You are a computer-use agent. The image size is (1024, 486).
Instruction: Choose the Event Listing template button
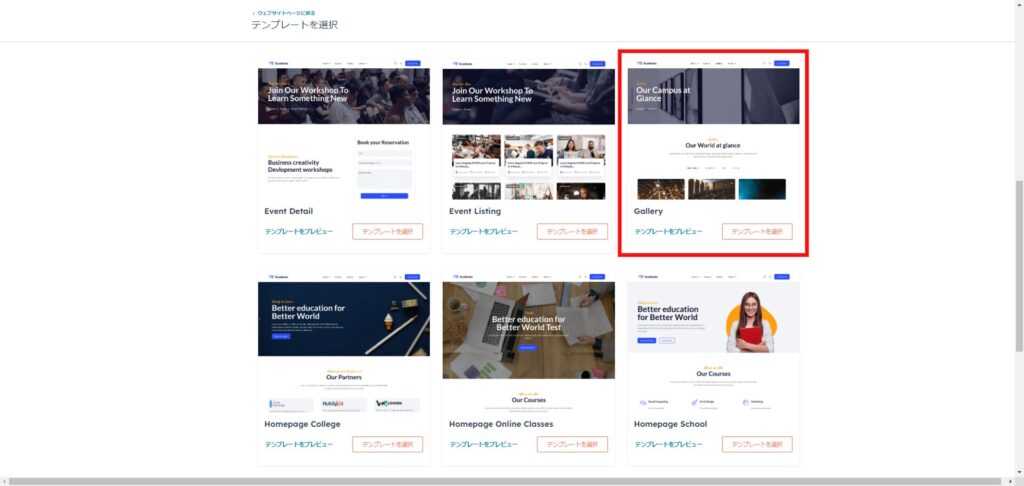(572, 231)
